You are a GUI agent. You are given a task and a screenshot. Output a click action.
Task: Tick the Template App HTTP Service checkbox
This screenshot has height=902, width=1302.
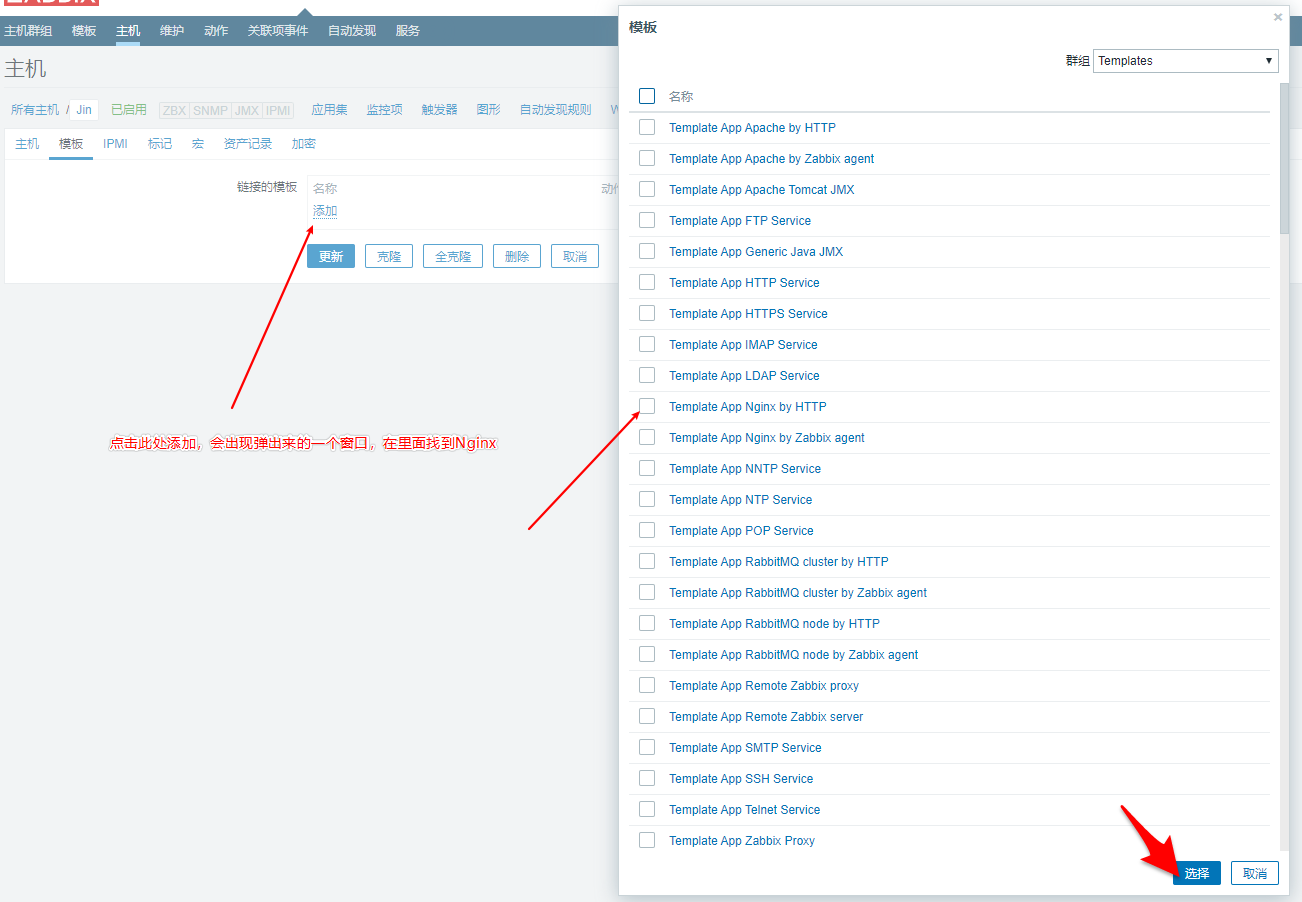pos(647,282)
